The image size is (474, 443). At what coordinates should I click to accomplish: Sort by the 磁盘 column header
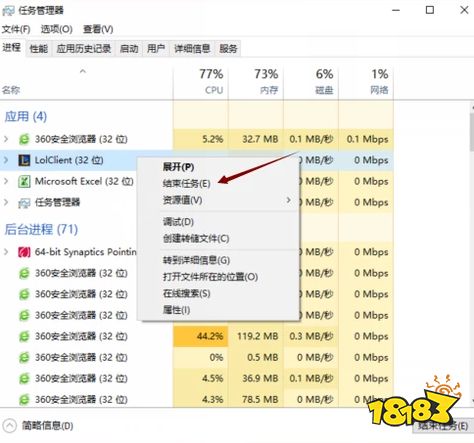coord(311,82)
